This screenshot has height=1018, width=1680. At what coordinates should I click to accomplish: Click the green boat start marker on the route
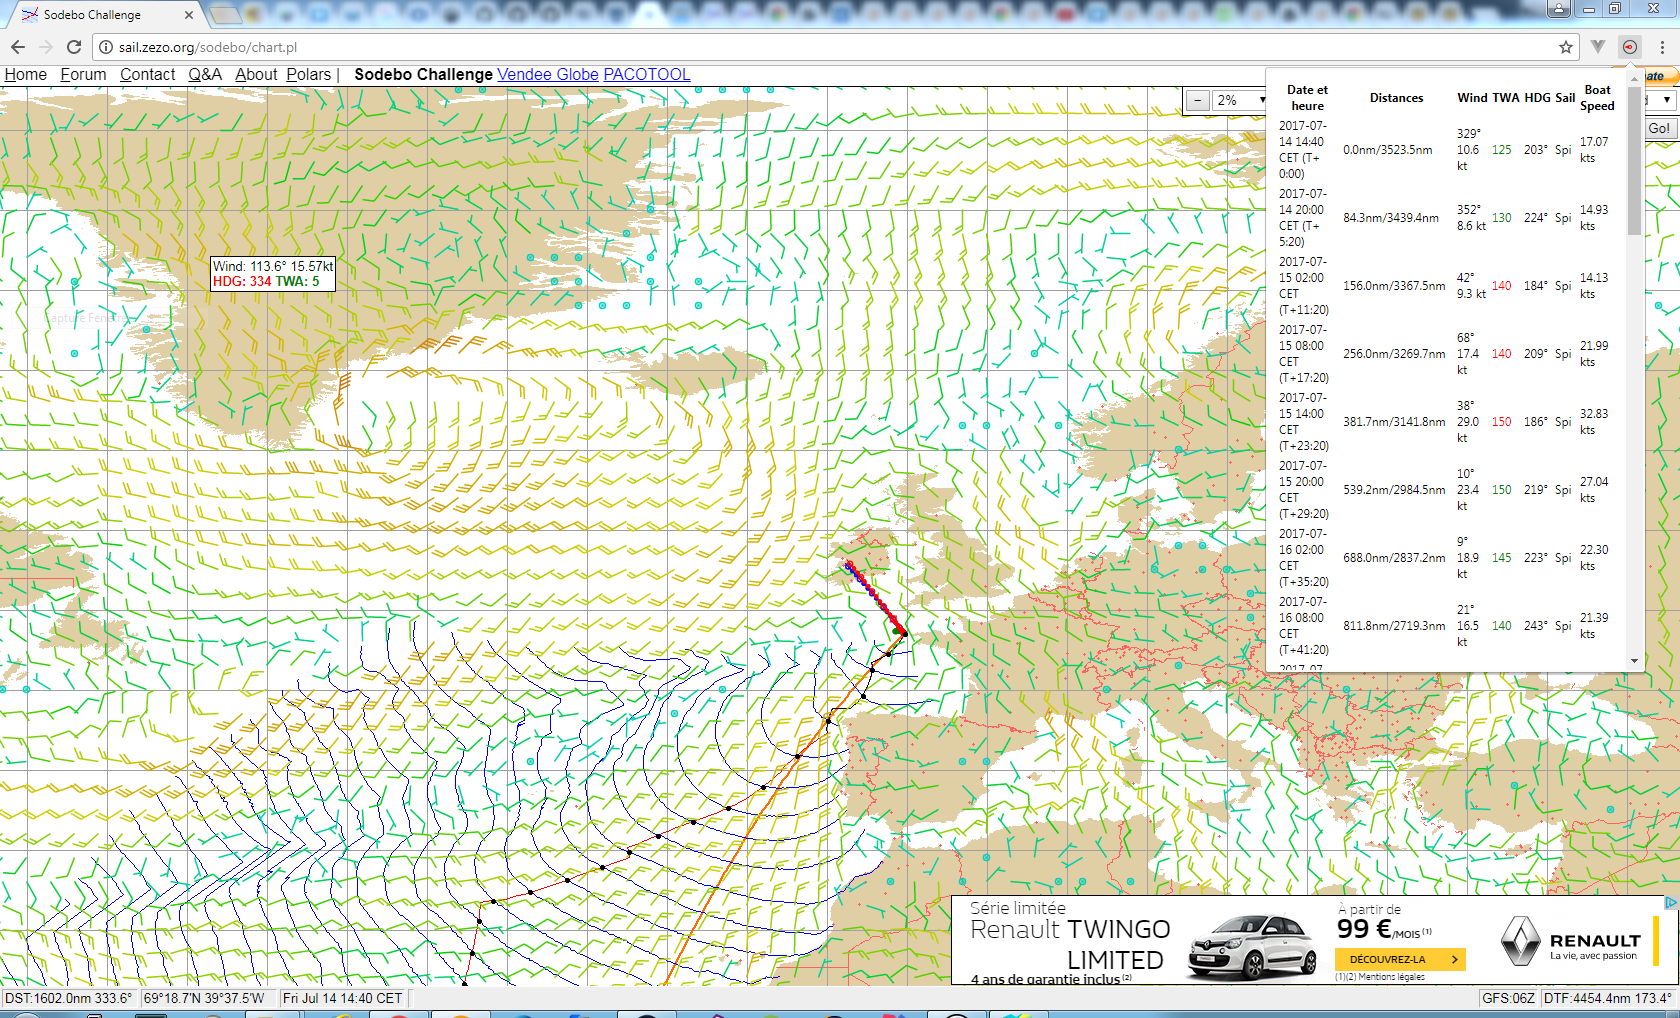[x=896, y=630]
